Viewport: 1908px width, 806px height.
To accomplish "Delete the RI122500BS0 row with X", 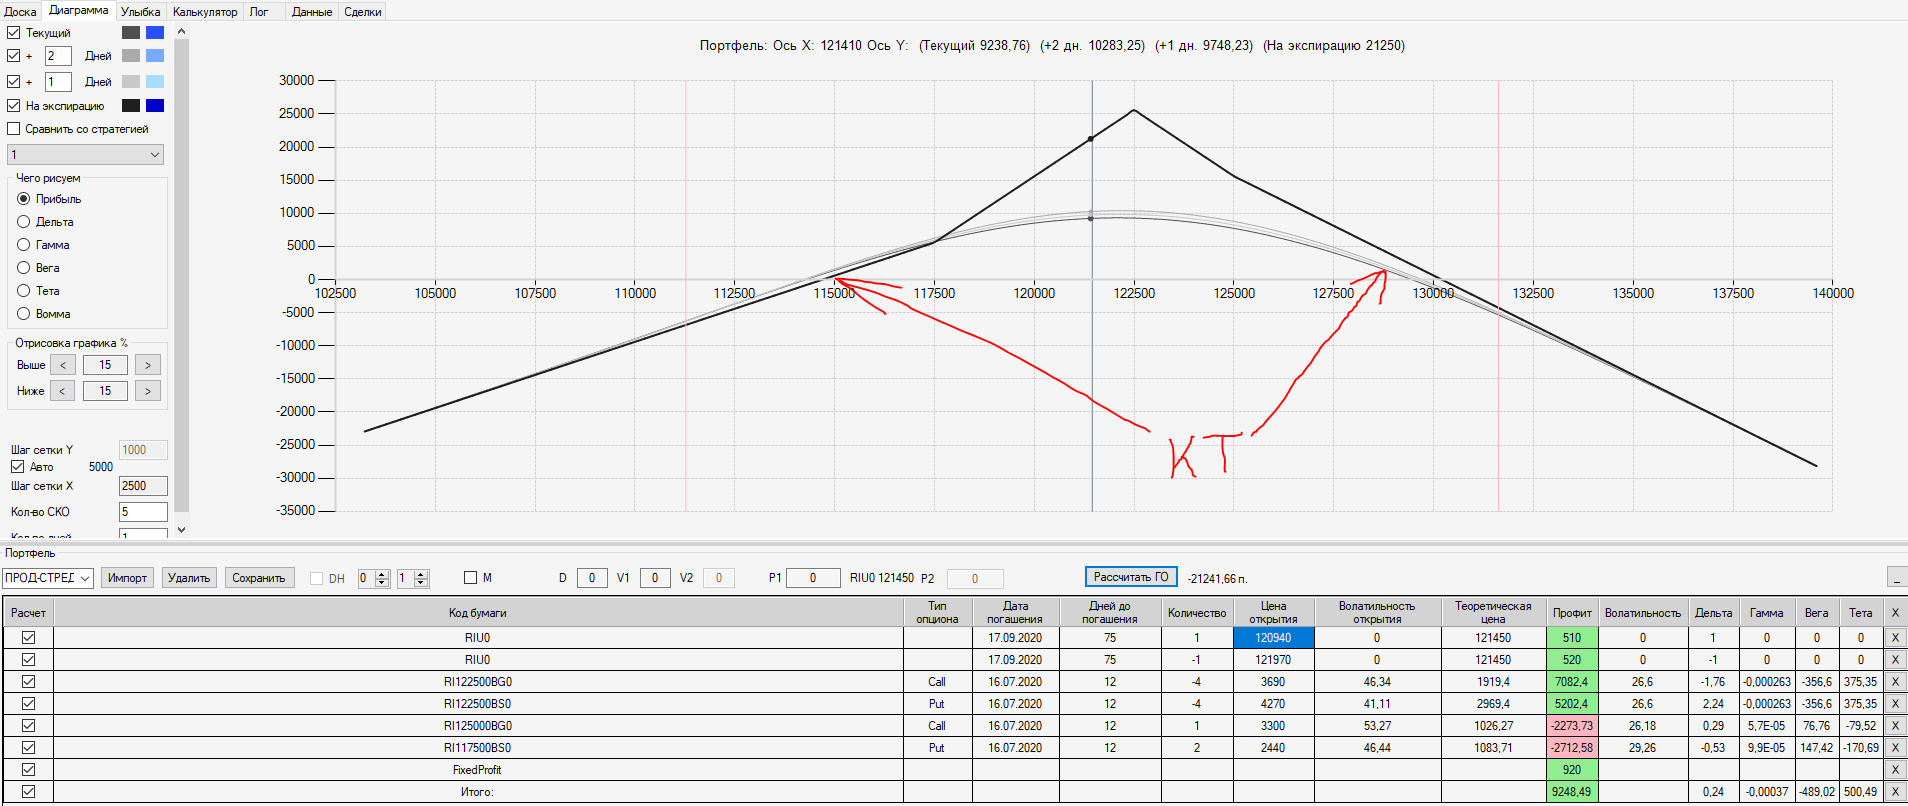I will click(1894, 704).
